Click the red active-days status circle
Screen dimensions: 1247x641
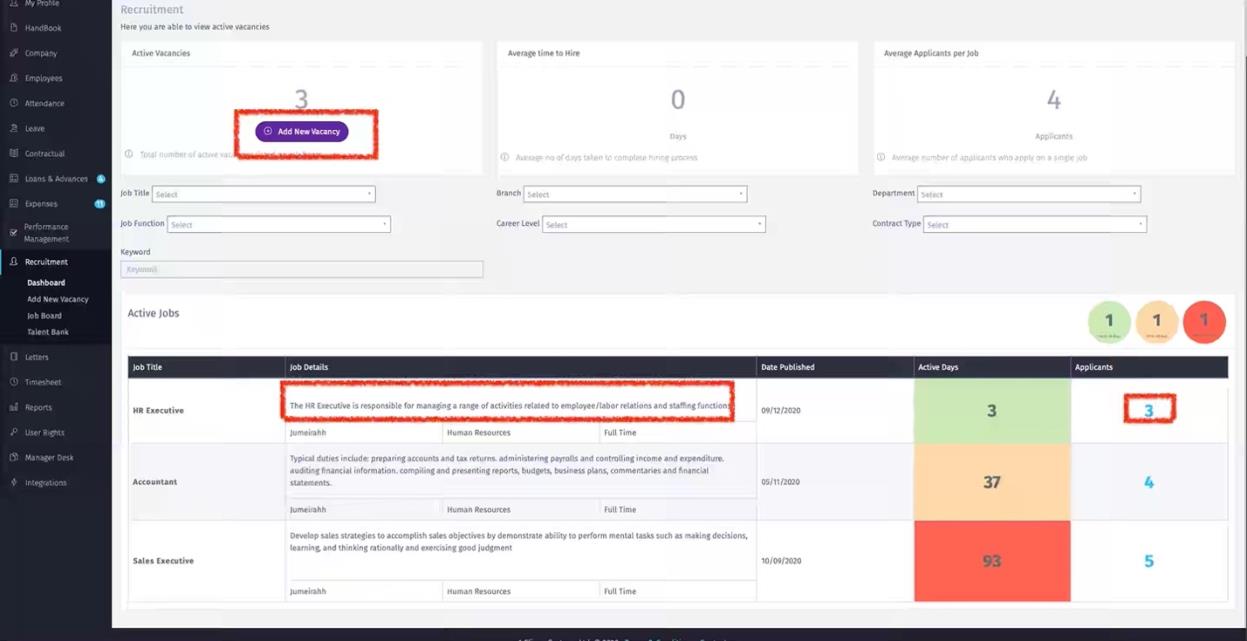pos(1204,322)
